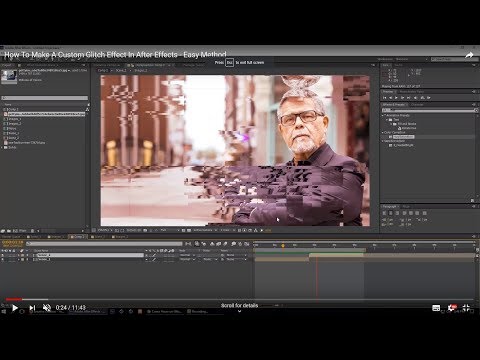Select Justify All paragraph icon

tap(424, 213)
